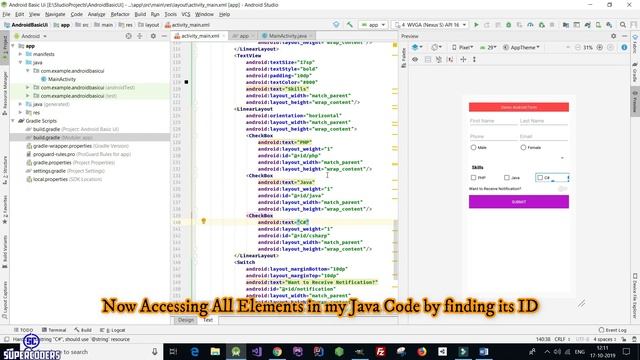The height and width of the screenshot is (360, 640).
Task: Check the C# checkbox in preview
Action: point(540,178)
